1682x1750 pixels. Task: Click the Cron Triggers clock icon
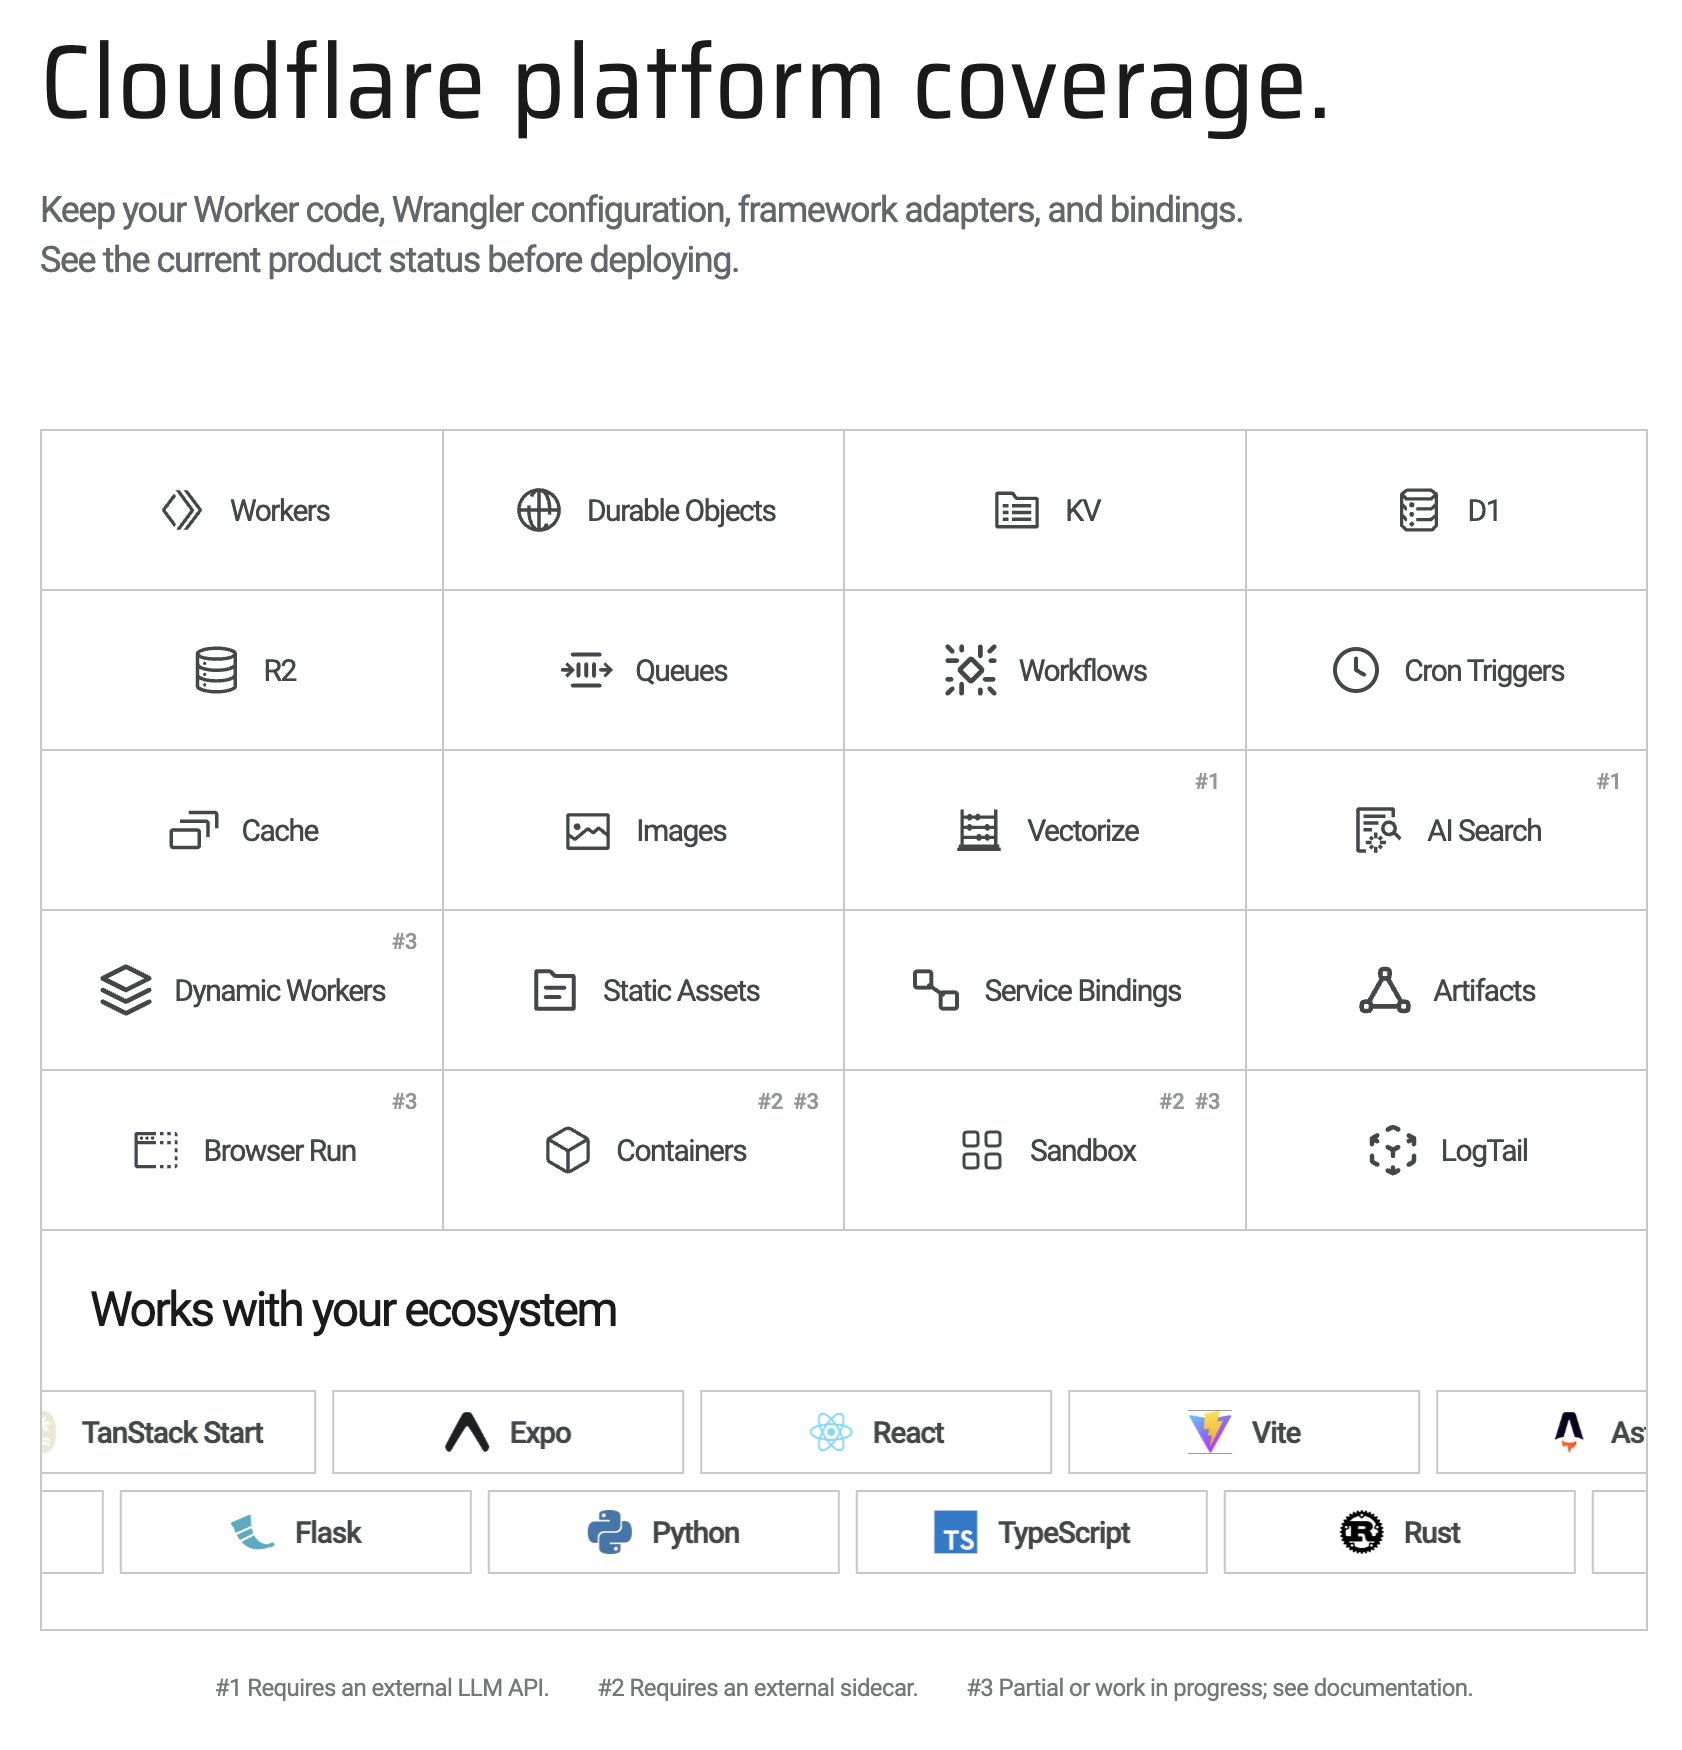1355,670
